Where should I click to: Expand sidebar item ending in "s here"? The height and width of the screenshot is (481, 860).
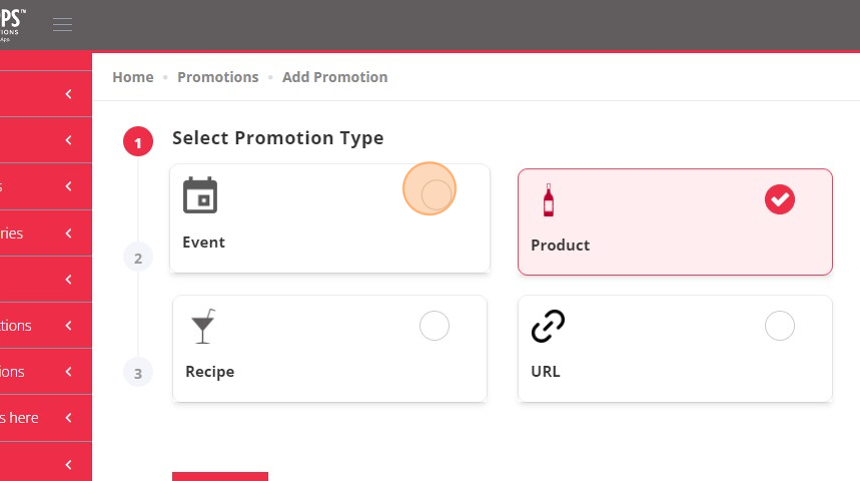pos(46,417)
